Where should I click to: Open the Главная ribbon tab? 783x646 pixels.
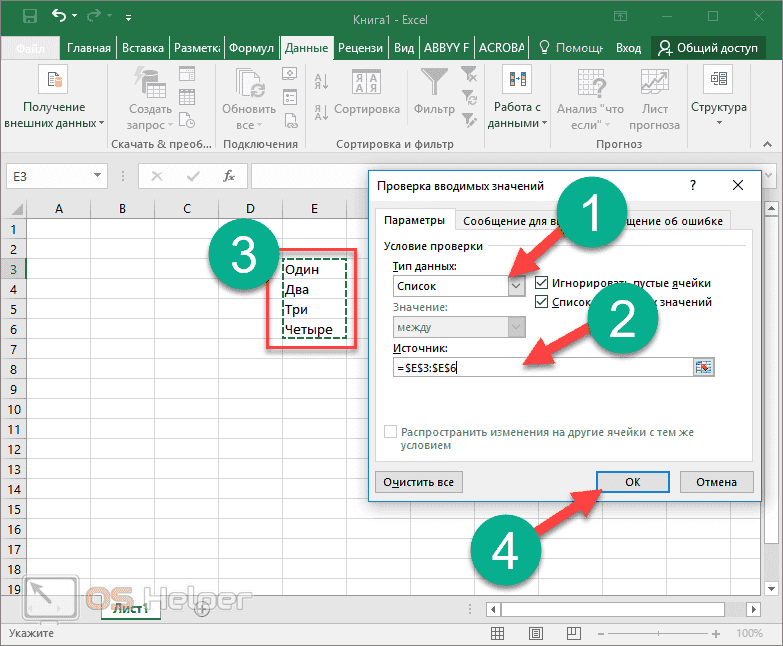pyautogui.click(x=89, y=48)
